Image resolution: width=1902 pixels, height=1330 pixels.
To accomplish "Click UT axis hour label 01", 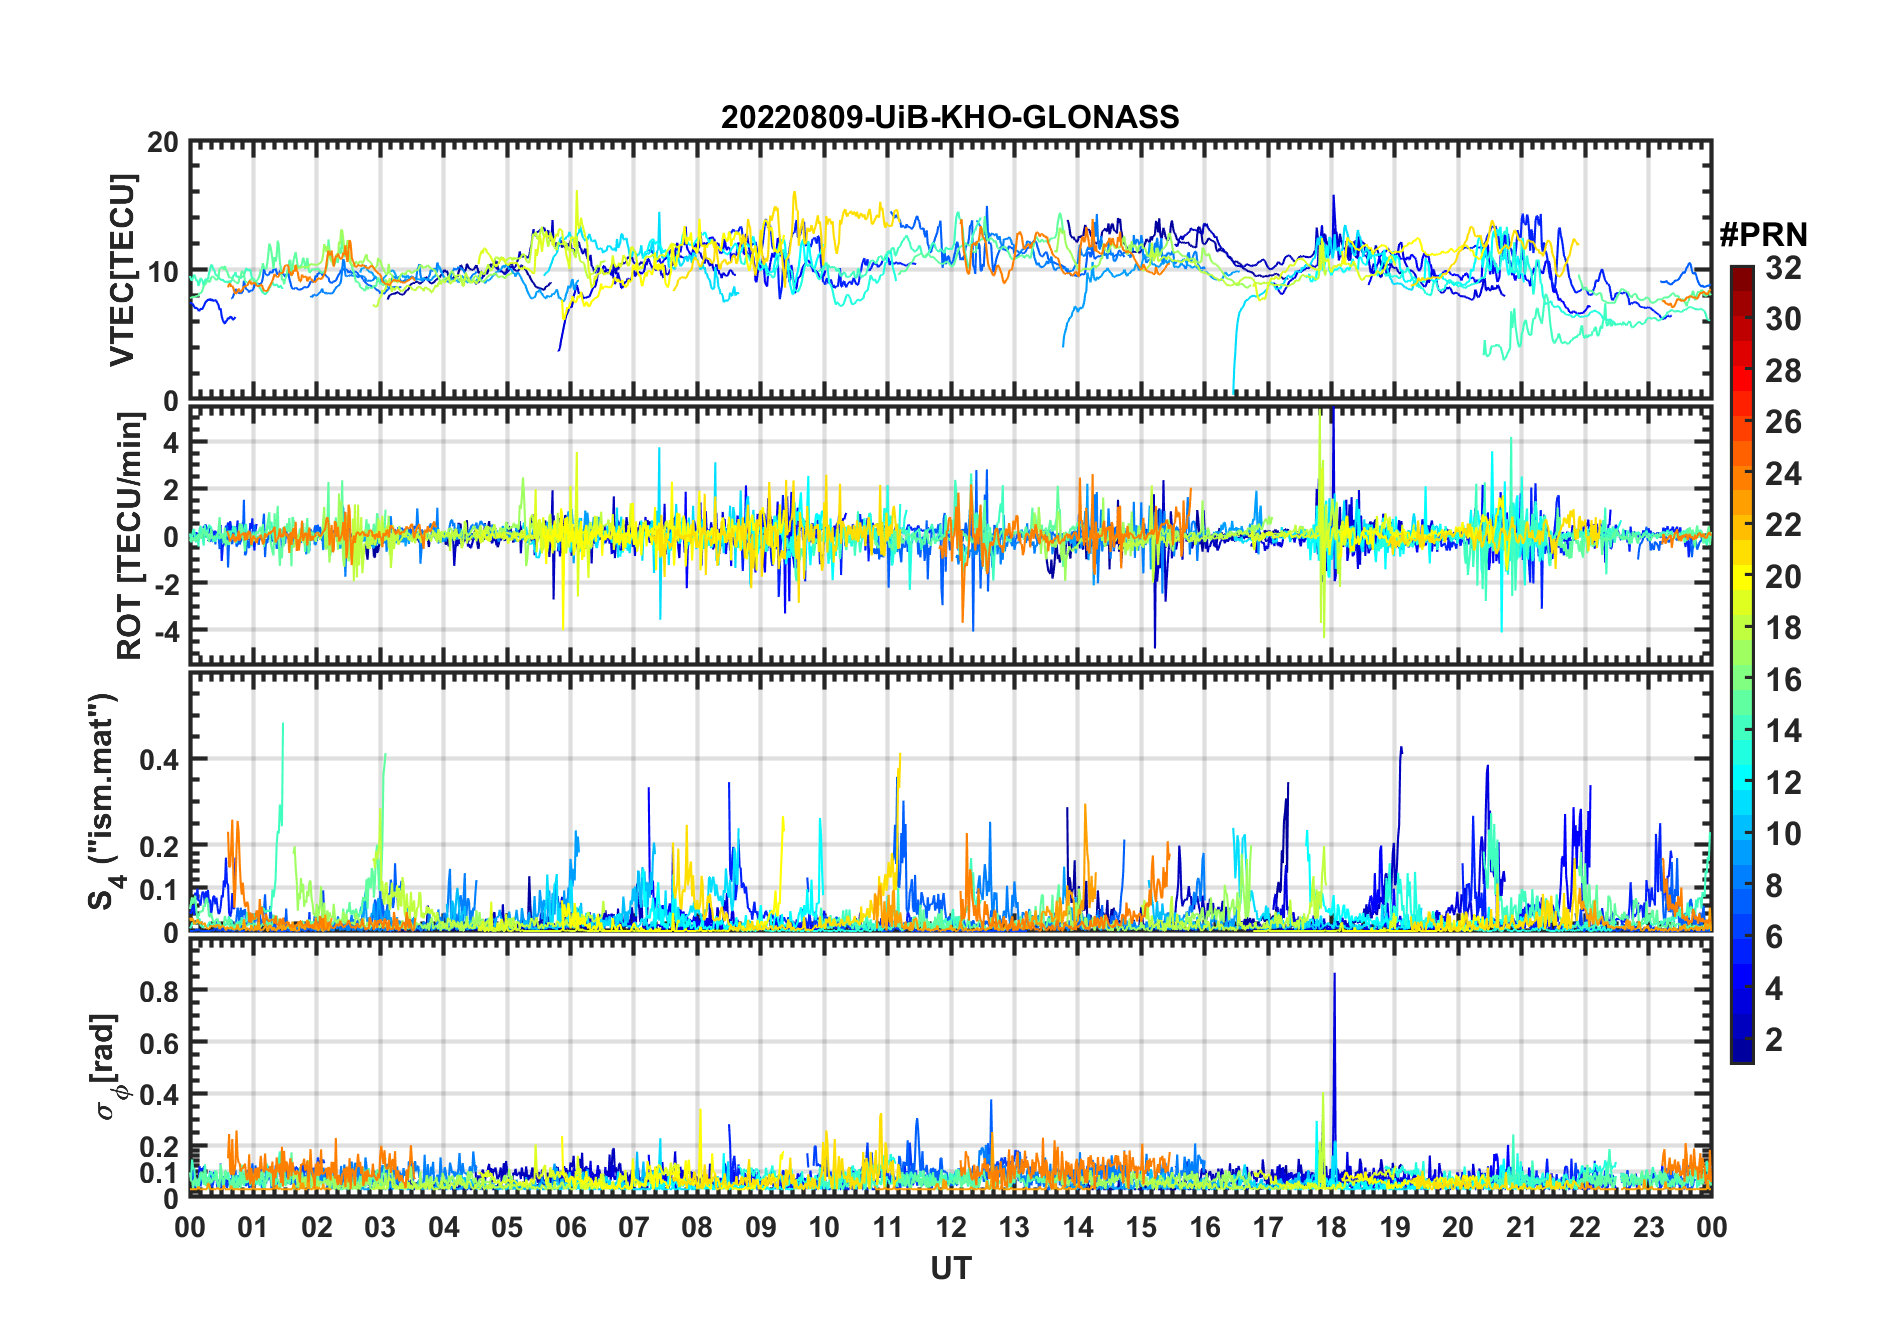I will 253,1227.
